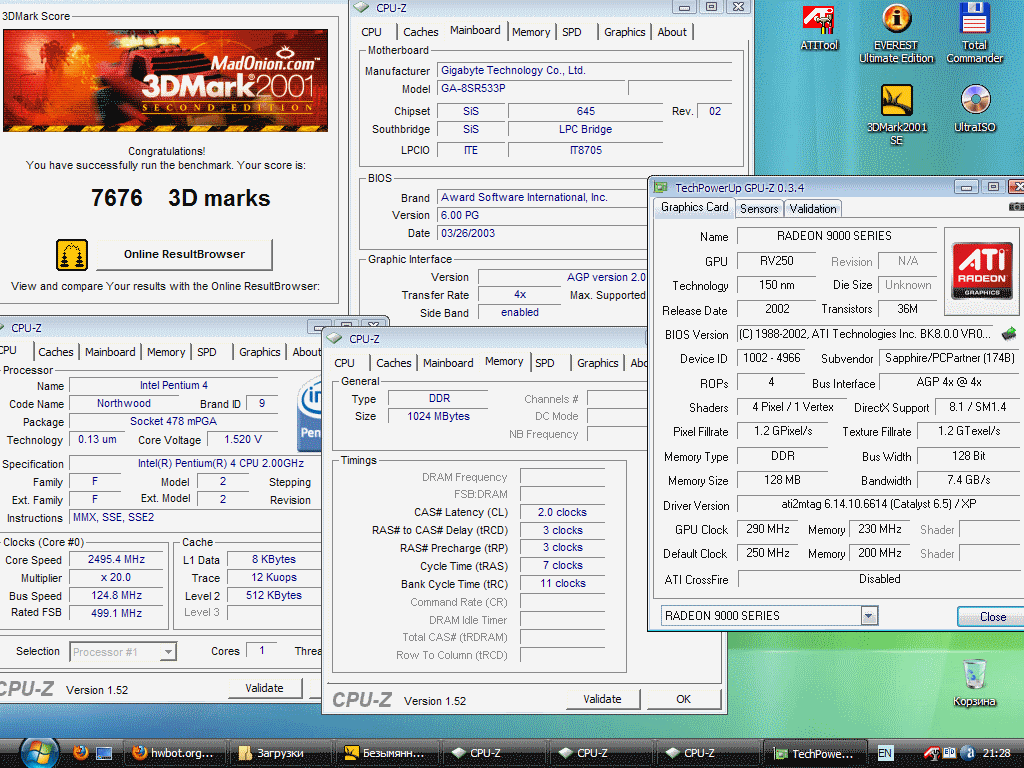Click the CAS# Latency 2.0 clocks value
The image size is (1024, 768).
point(562,513)
